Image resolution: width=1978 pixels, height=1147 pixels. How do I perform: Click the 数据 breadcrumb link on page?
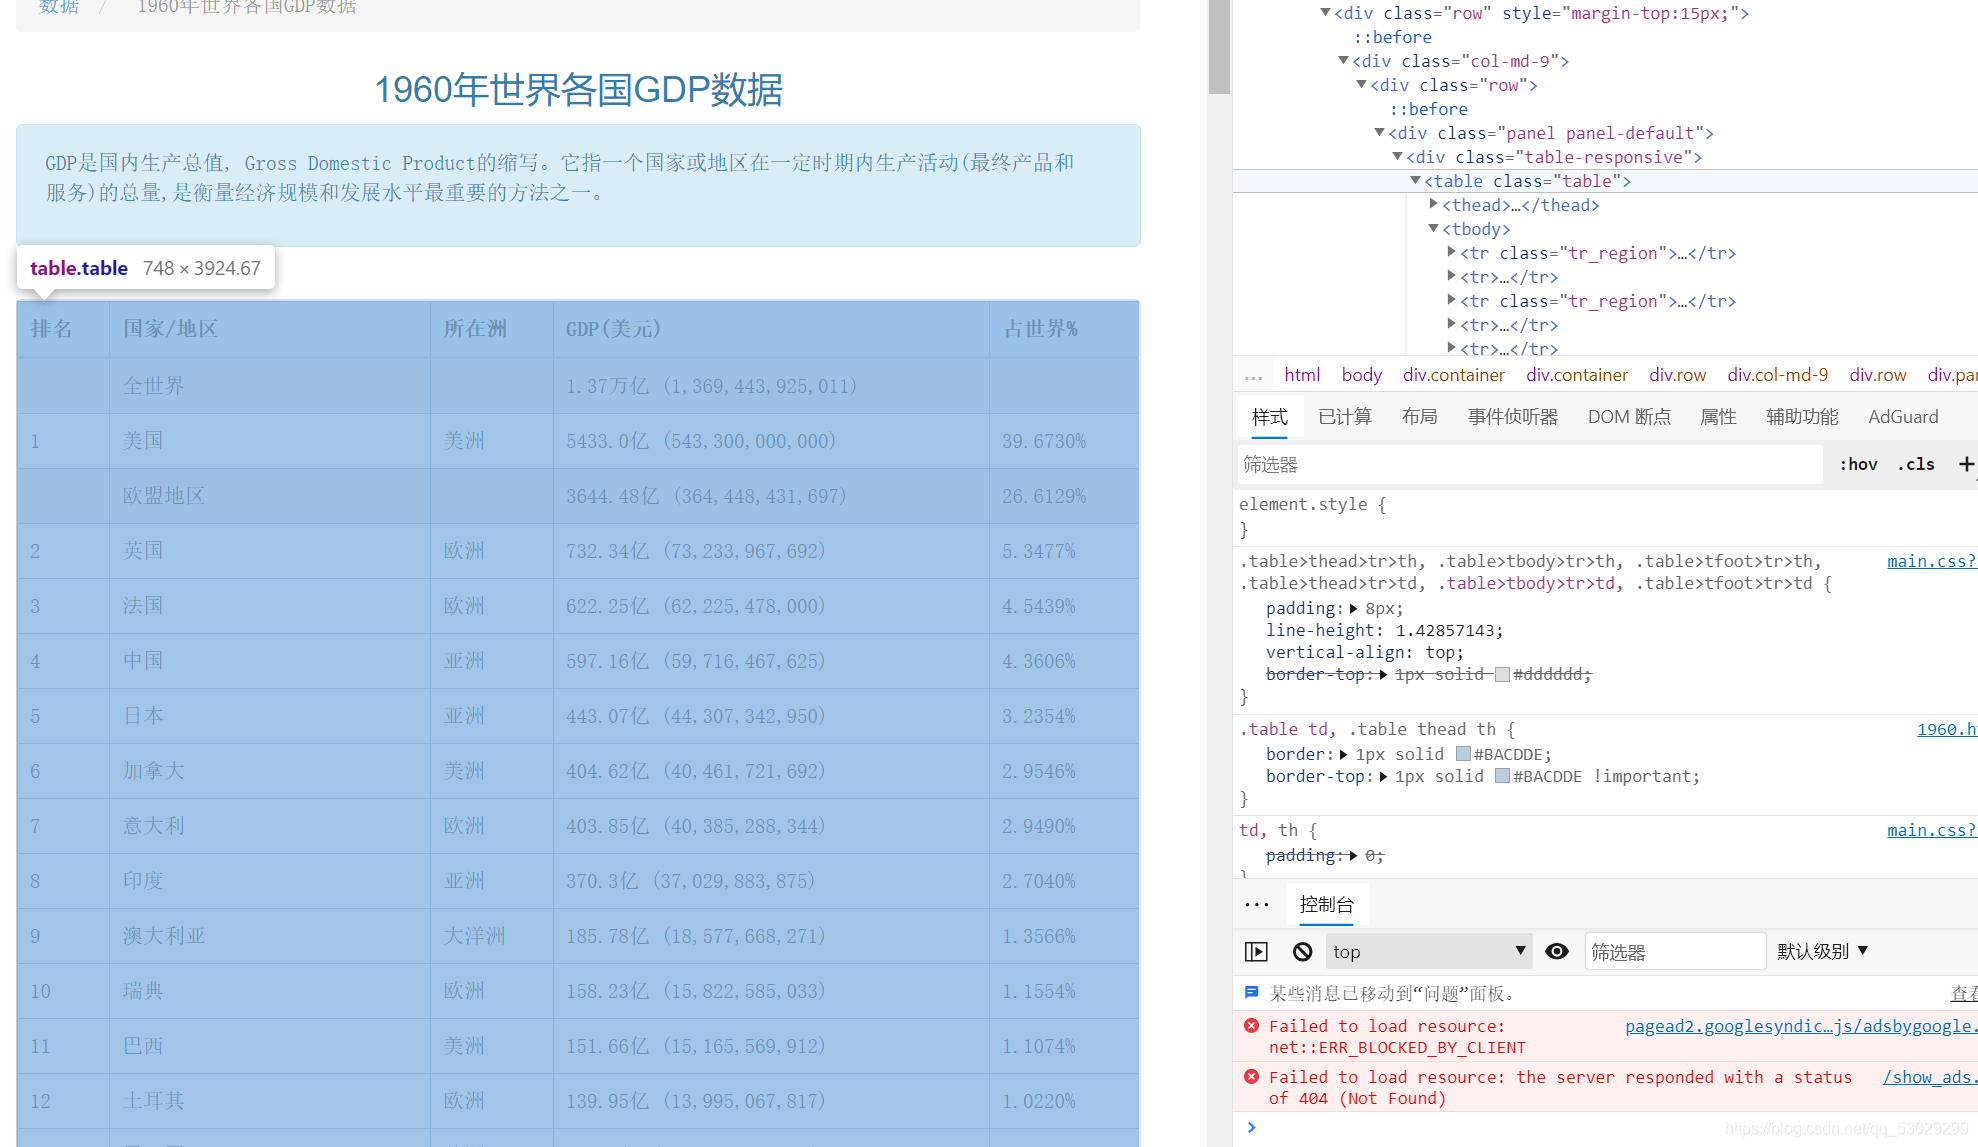click(59, 7)
